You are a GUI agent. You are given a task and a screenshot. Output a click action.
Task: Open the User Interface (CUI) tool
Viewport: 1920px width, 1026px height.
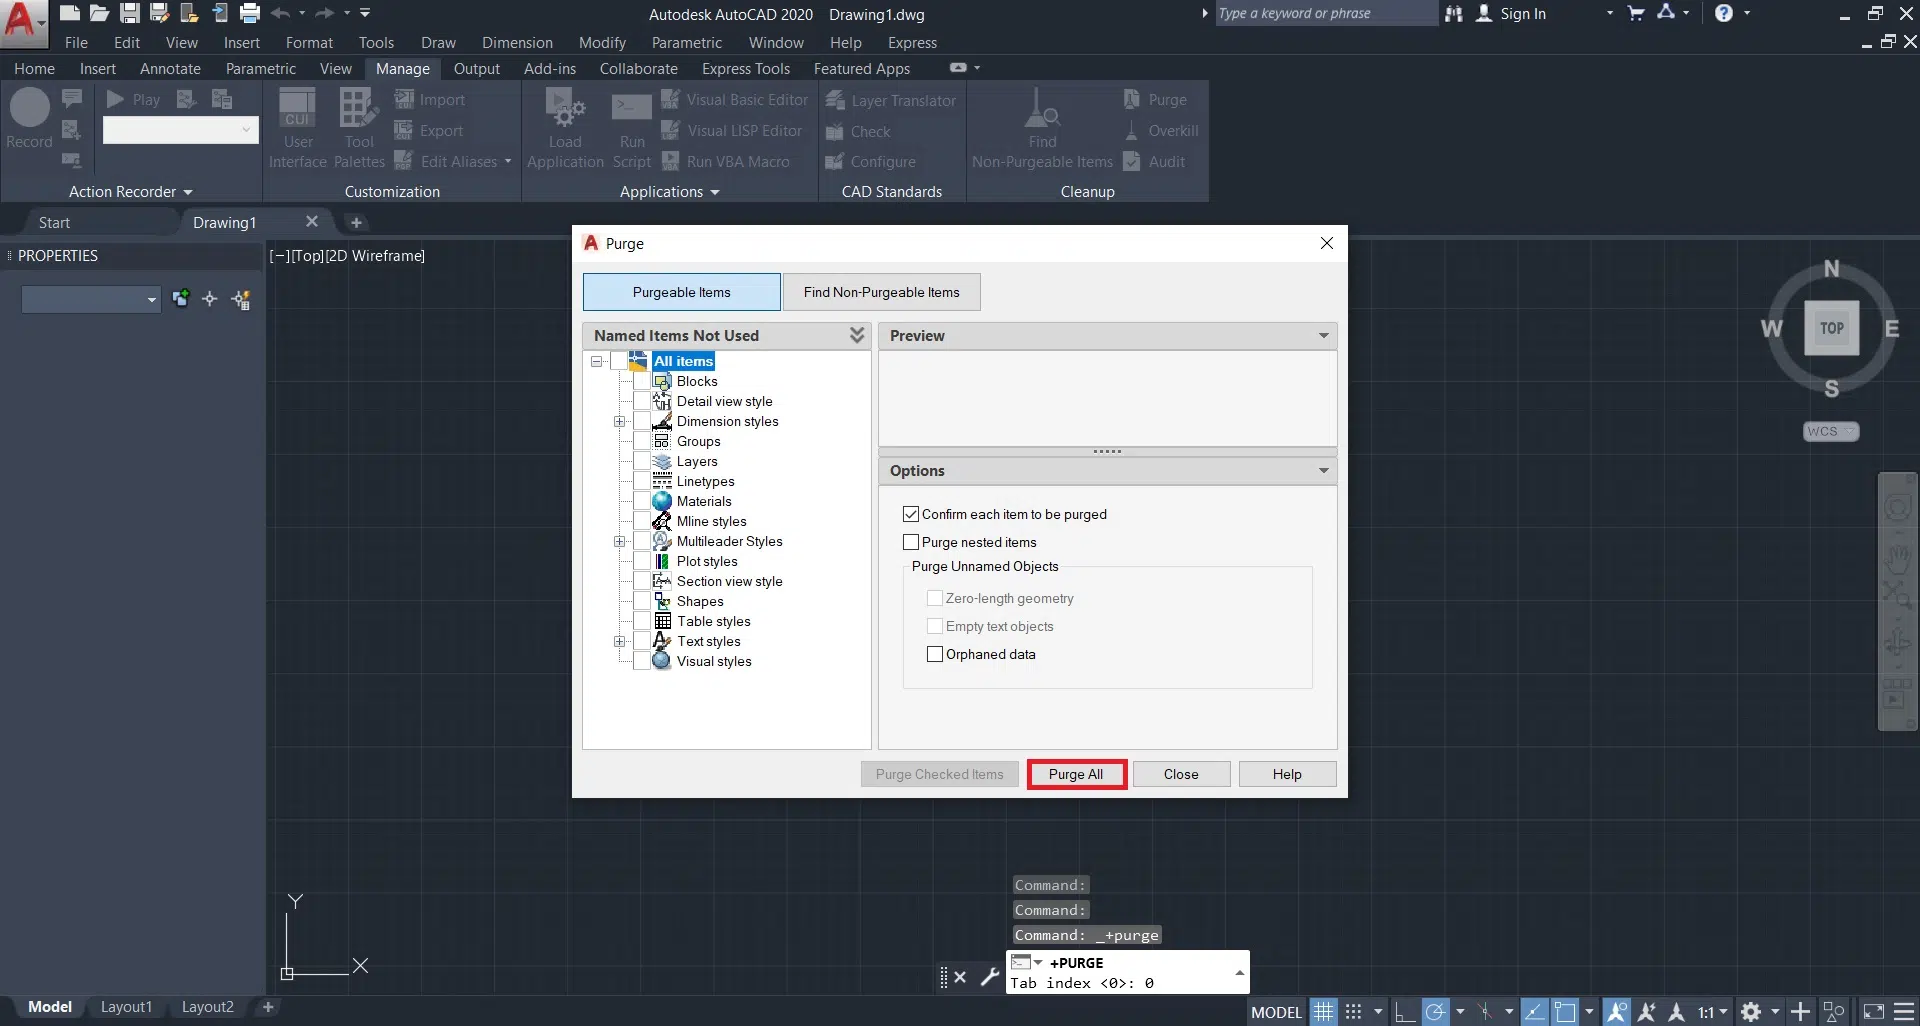click(x=297, y=108)
